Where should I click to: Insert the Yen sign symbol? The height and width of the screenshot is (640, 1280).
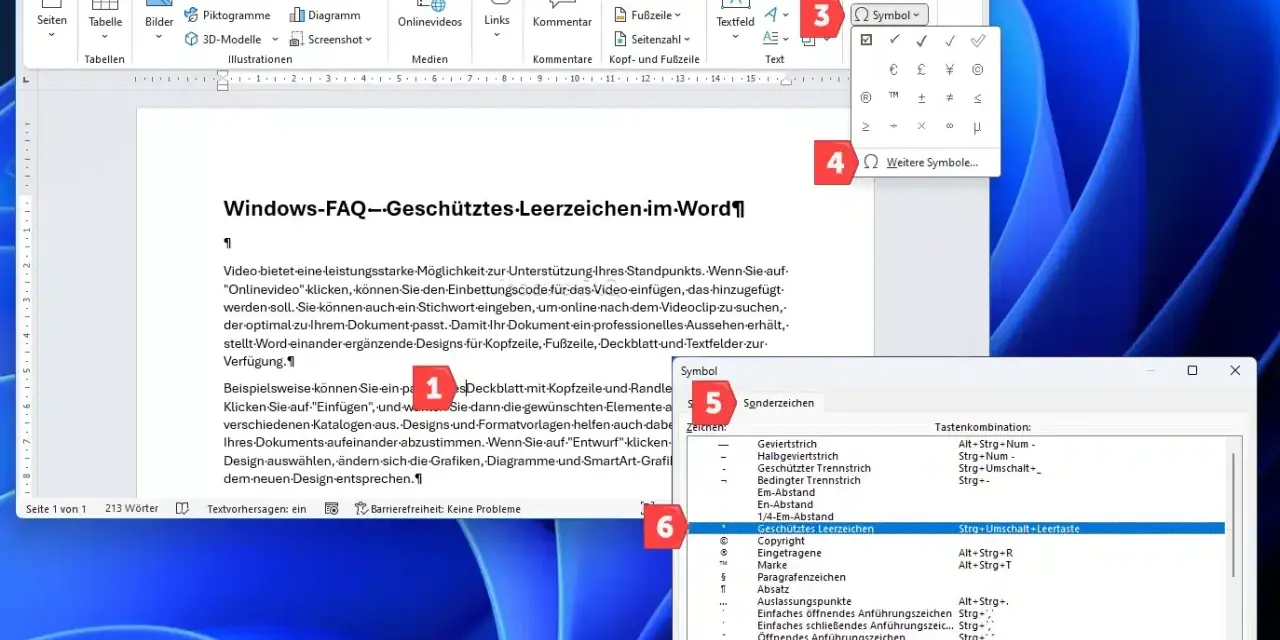pos(949,69)
